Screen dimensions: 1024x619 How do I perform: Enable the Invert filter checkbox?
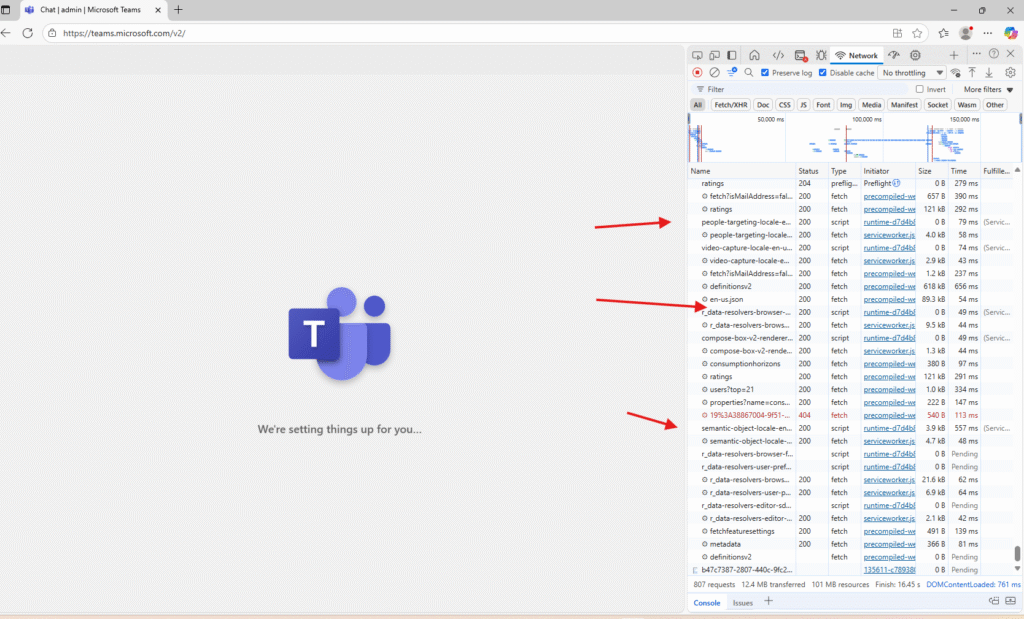pos(920,89)
